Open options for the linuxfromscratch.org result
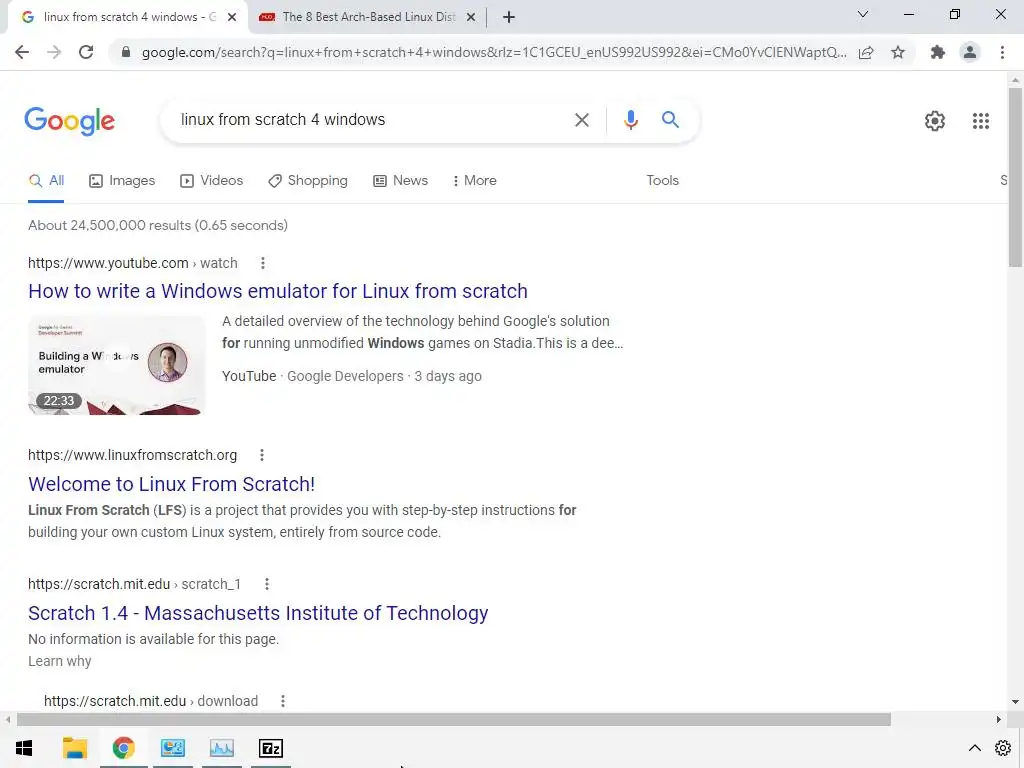The width and height of the screenshot is (1024, 768). point(262,455)
